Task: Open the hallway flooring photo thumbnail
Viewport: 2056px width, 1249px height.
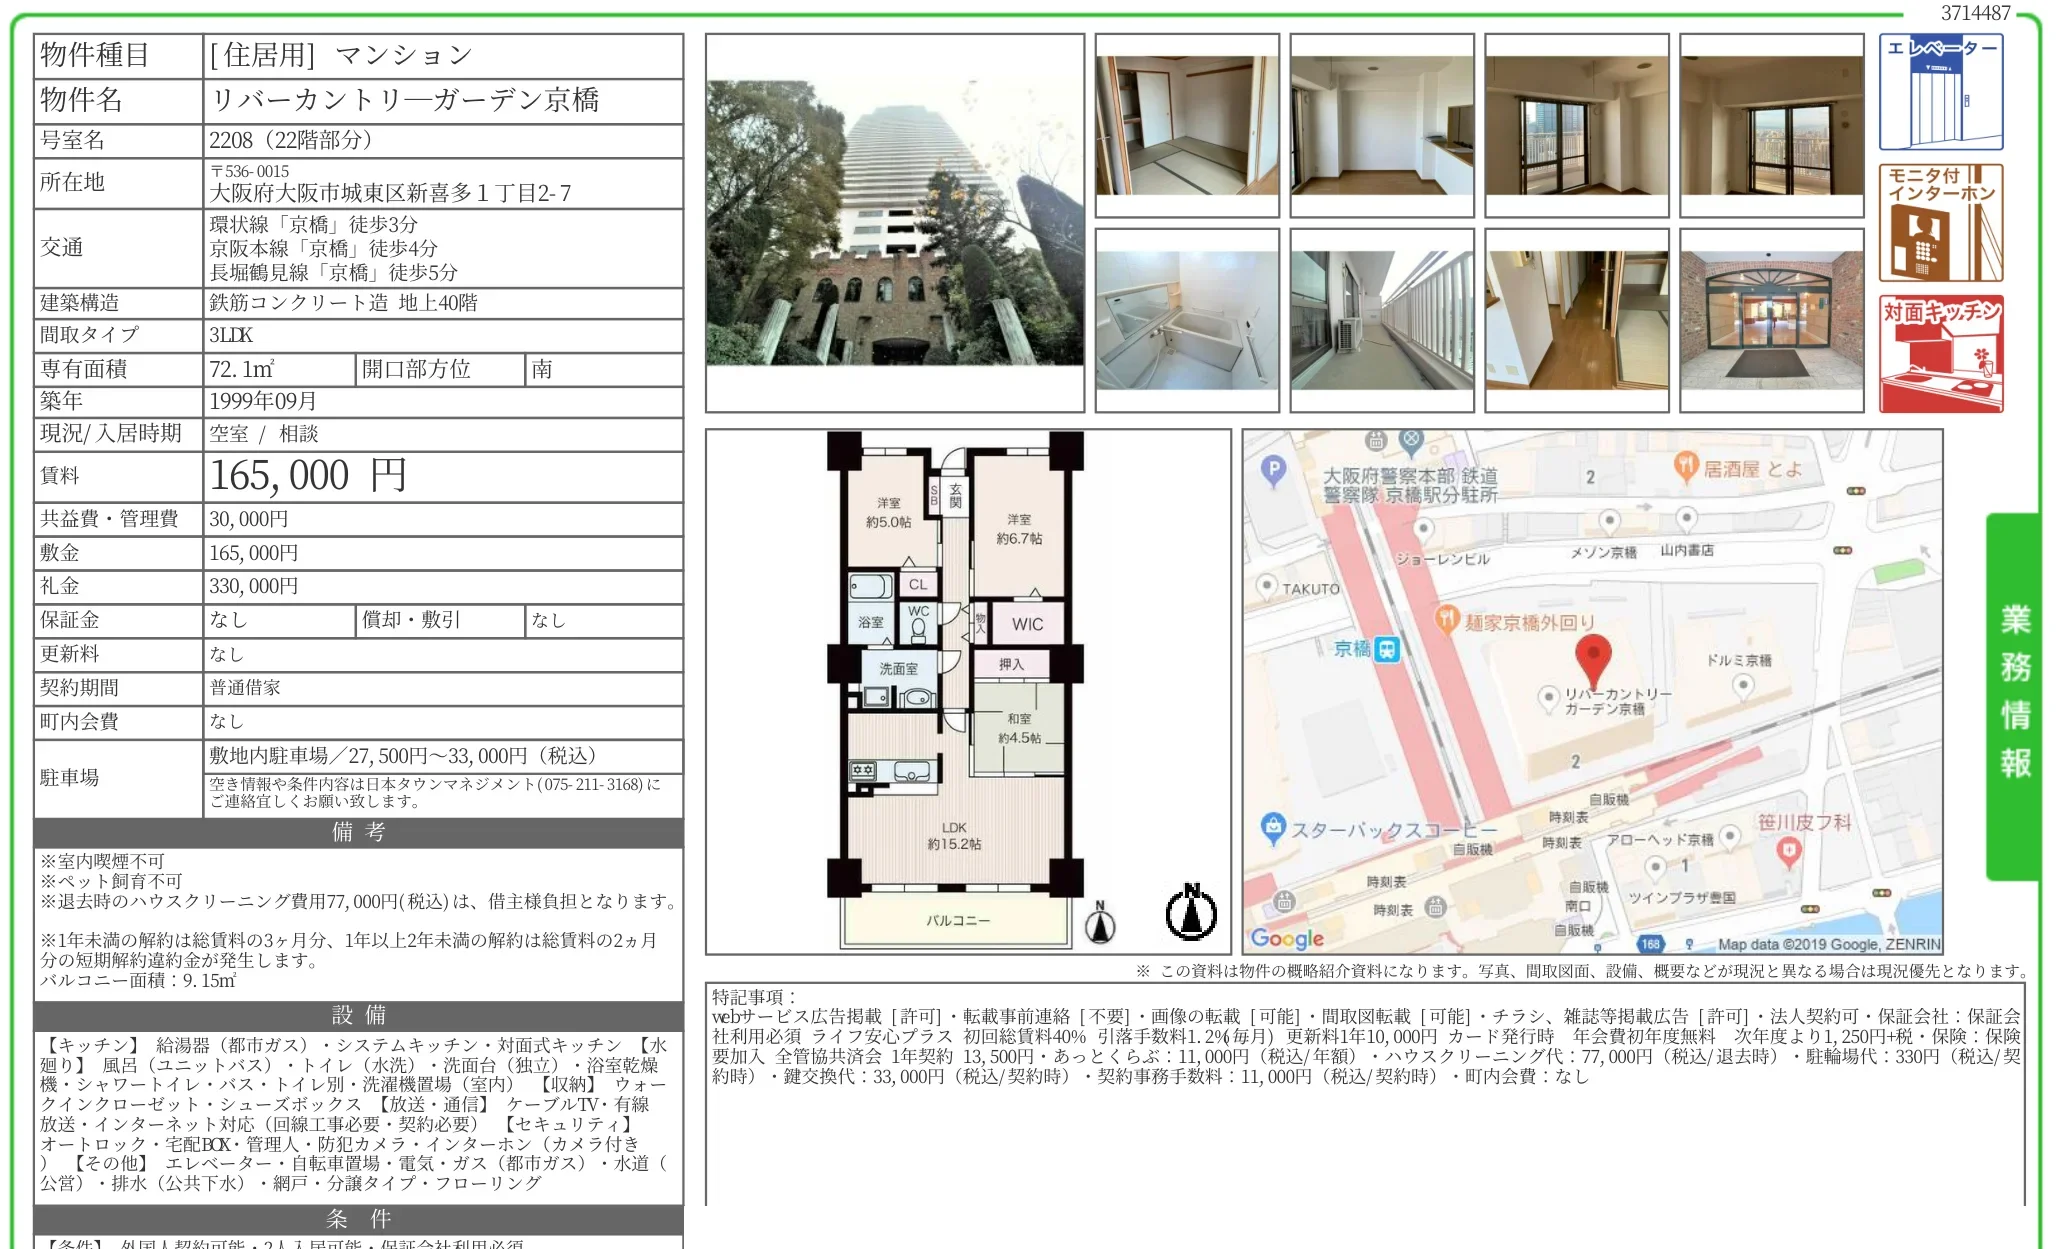Action: [1576, 320]
